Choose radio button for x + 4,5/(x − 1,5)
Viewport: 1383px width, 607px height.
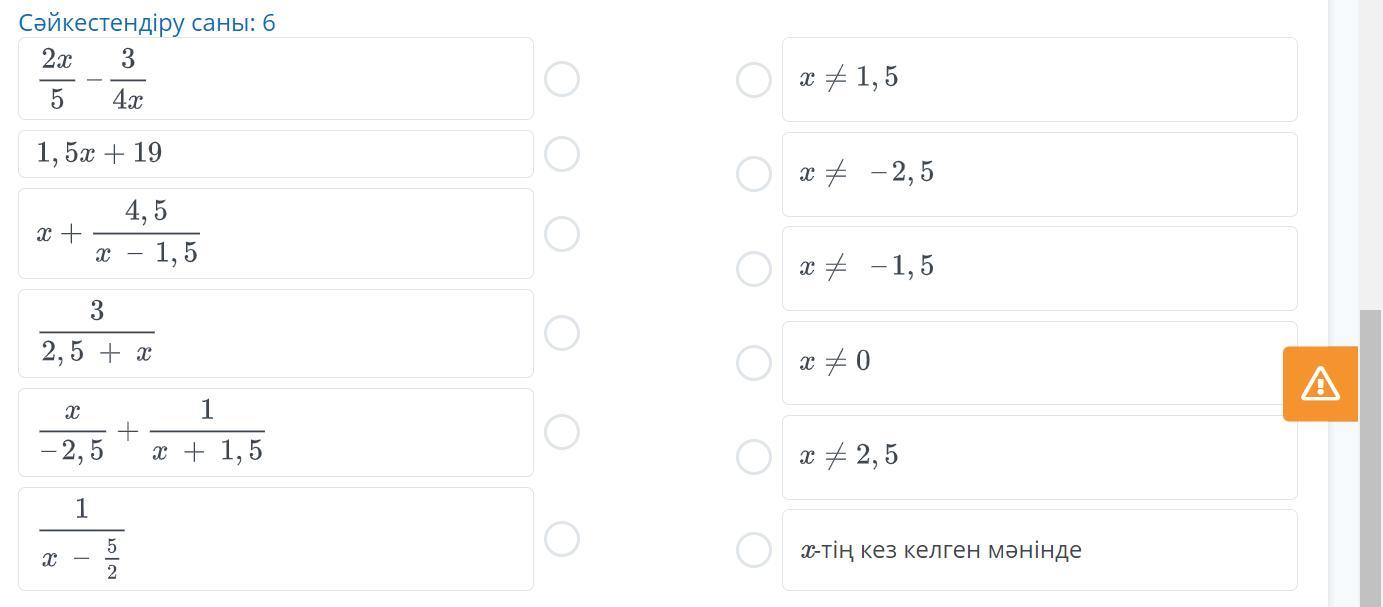[x=562, y=234]
